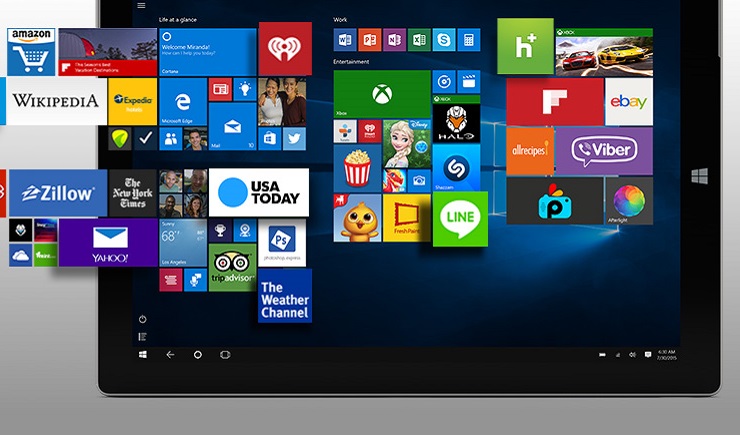Launch Microsoft Edge from its tile
The height and width of the screenshot is (435, 740).
click(183, 101)
